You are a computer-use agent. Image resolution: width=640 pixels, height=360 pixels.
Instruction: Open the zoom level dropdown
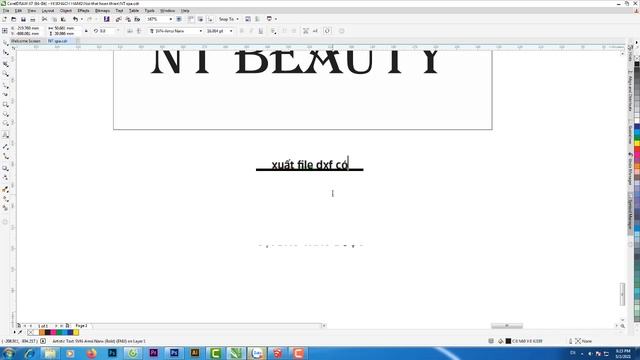[171, 19]
